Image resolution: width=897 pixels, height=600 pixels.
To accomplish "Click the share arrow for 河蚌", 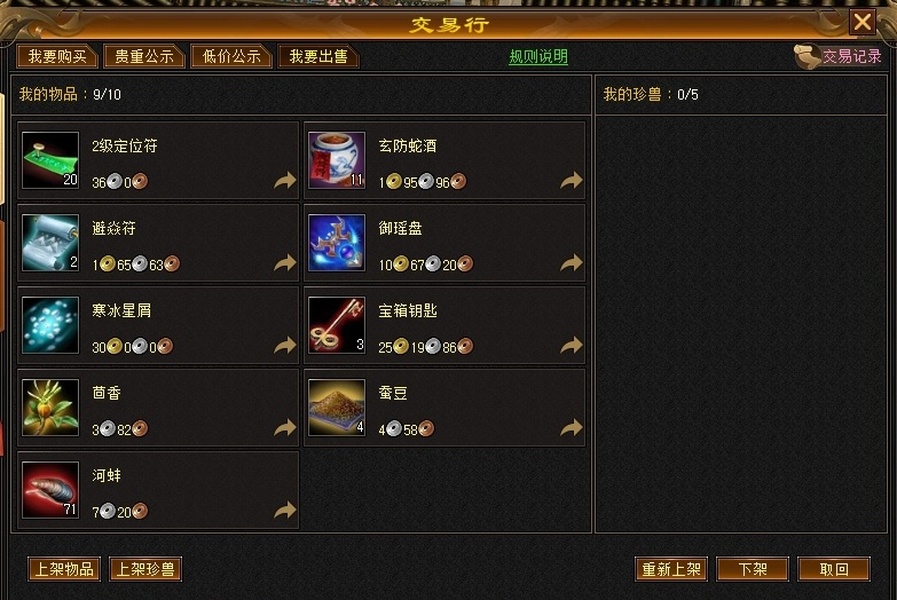I will (285, 509).
